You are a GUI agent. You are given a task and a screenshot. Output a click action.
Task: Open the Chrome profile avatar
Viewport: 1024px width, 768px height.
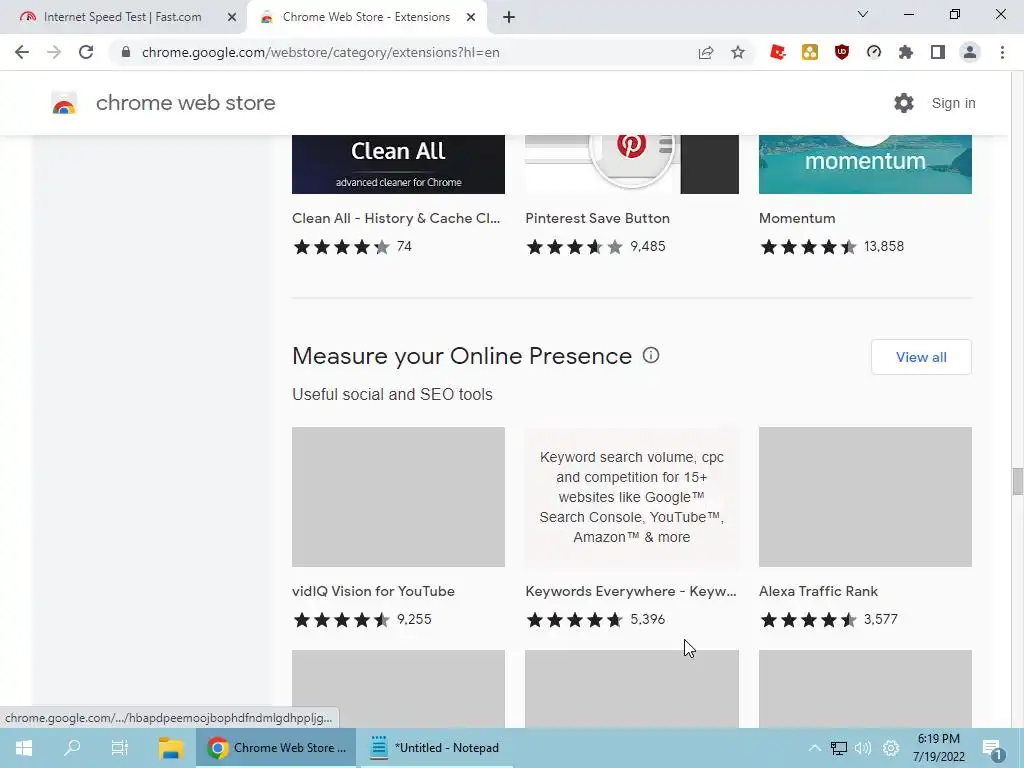pyautogui.click(x=970, y=52)
